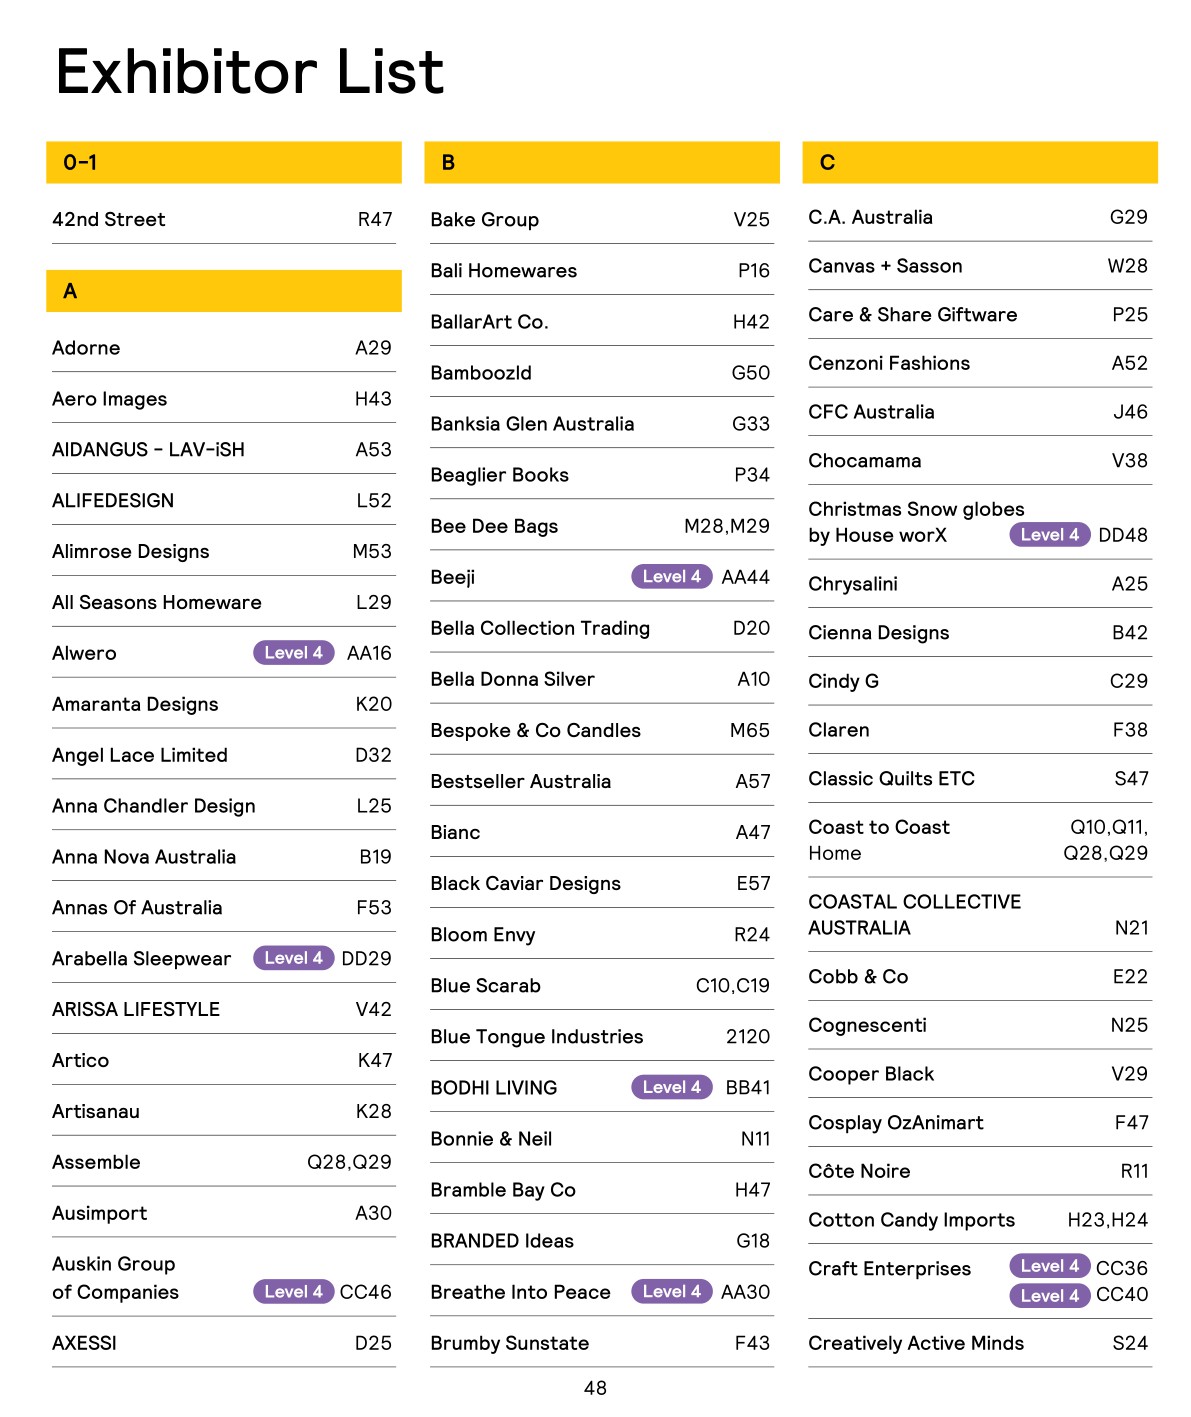Image resolution: width=1191 pixels, height=1417 pixels.
Task: Click Level 4 badge beside Breathe Into Peace
Action: [x=671, y=1292]
